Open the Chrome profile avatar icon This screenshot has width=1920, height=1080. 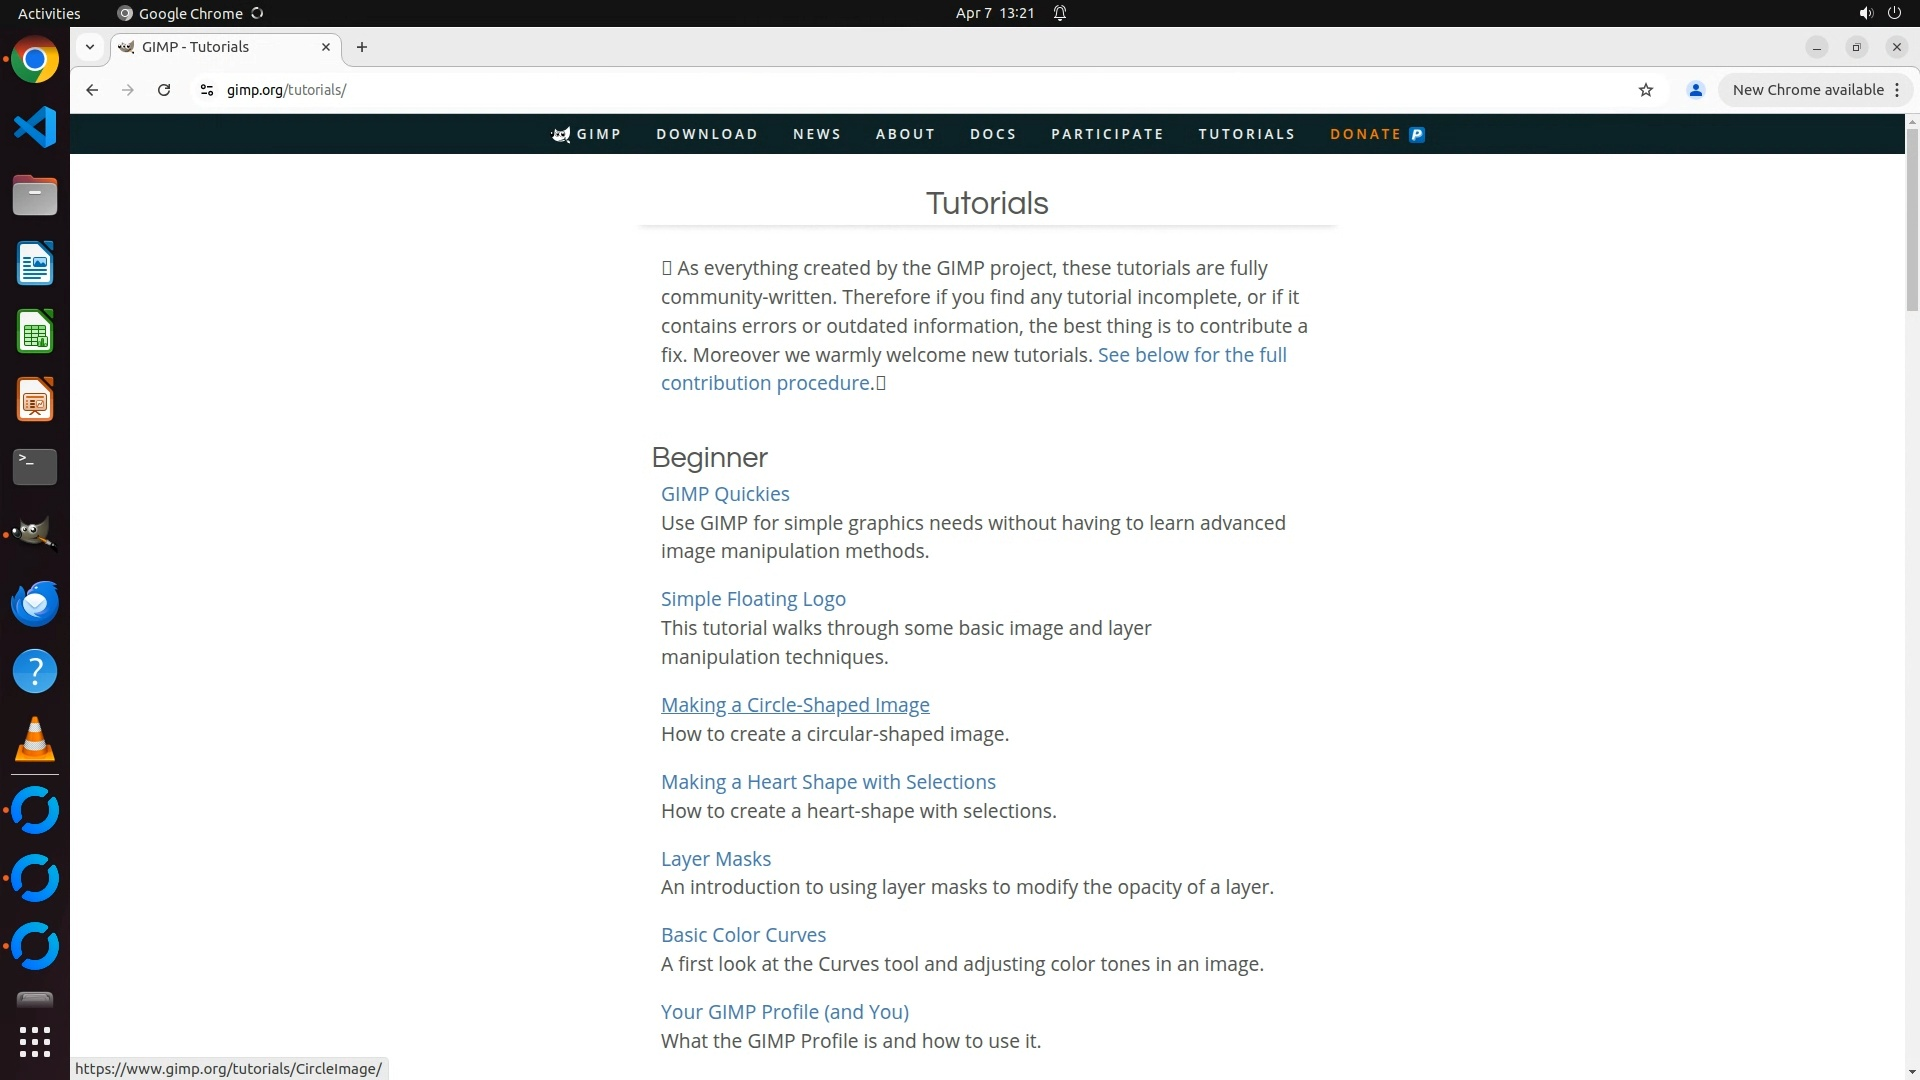[1695, 90]
